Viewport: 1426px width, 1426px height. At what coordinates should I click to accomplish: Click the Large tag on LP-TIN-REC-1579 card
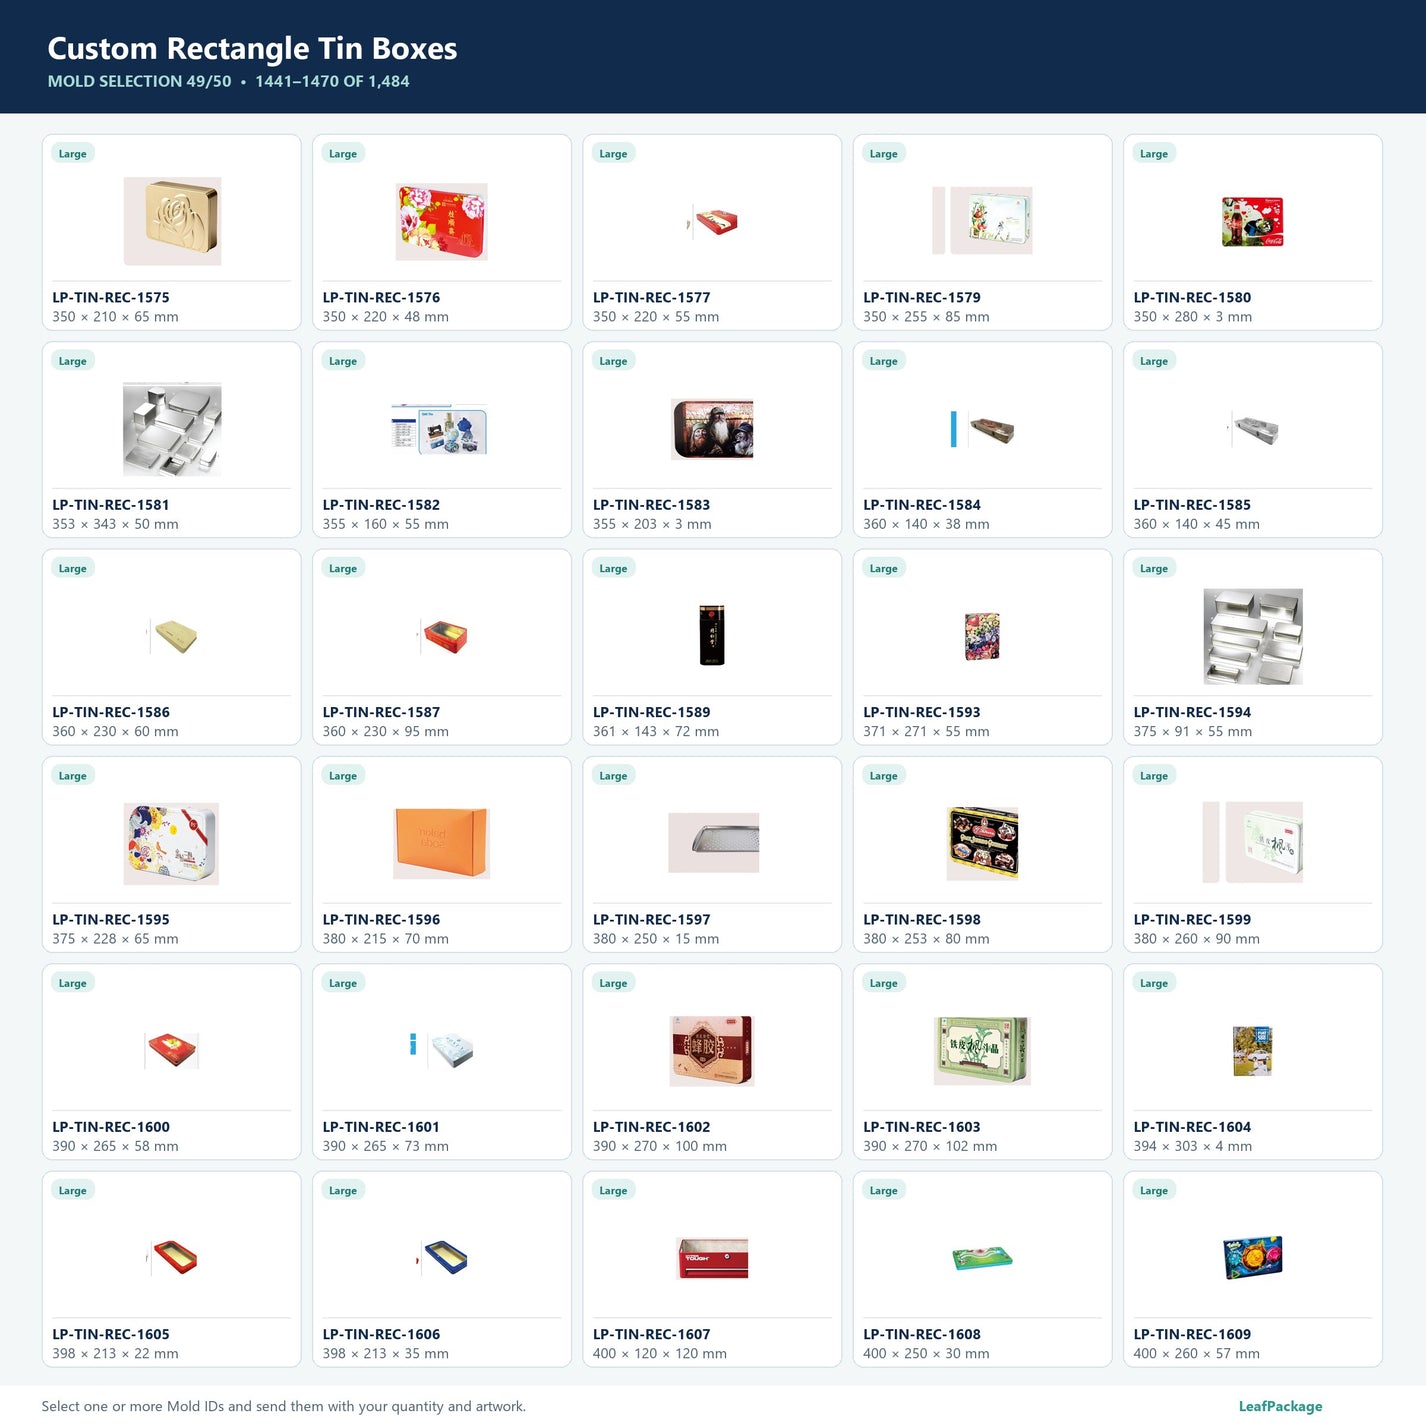883,153
